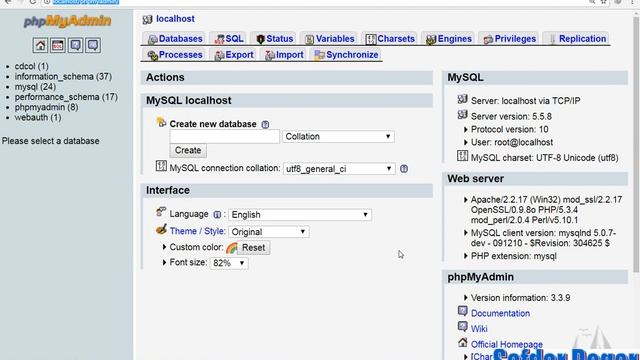Open the Synchronize tab
Viewport: 640px width, 360px height.
tap(346, 55)
